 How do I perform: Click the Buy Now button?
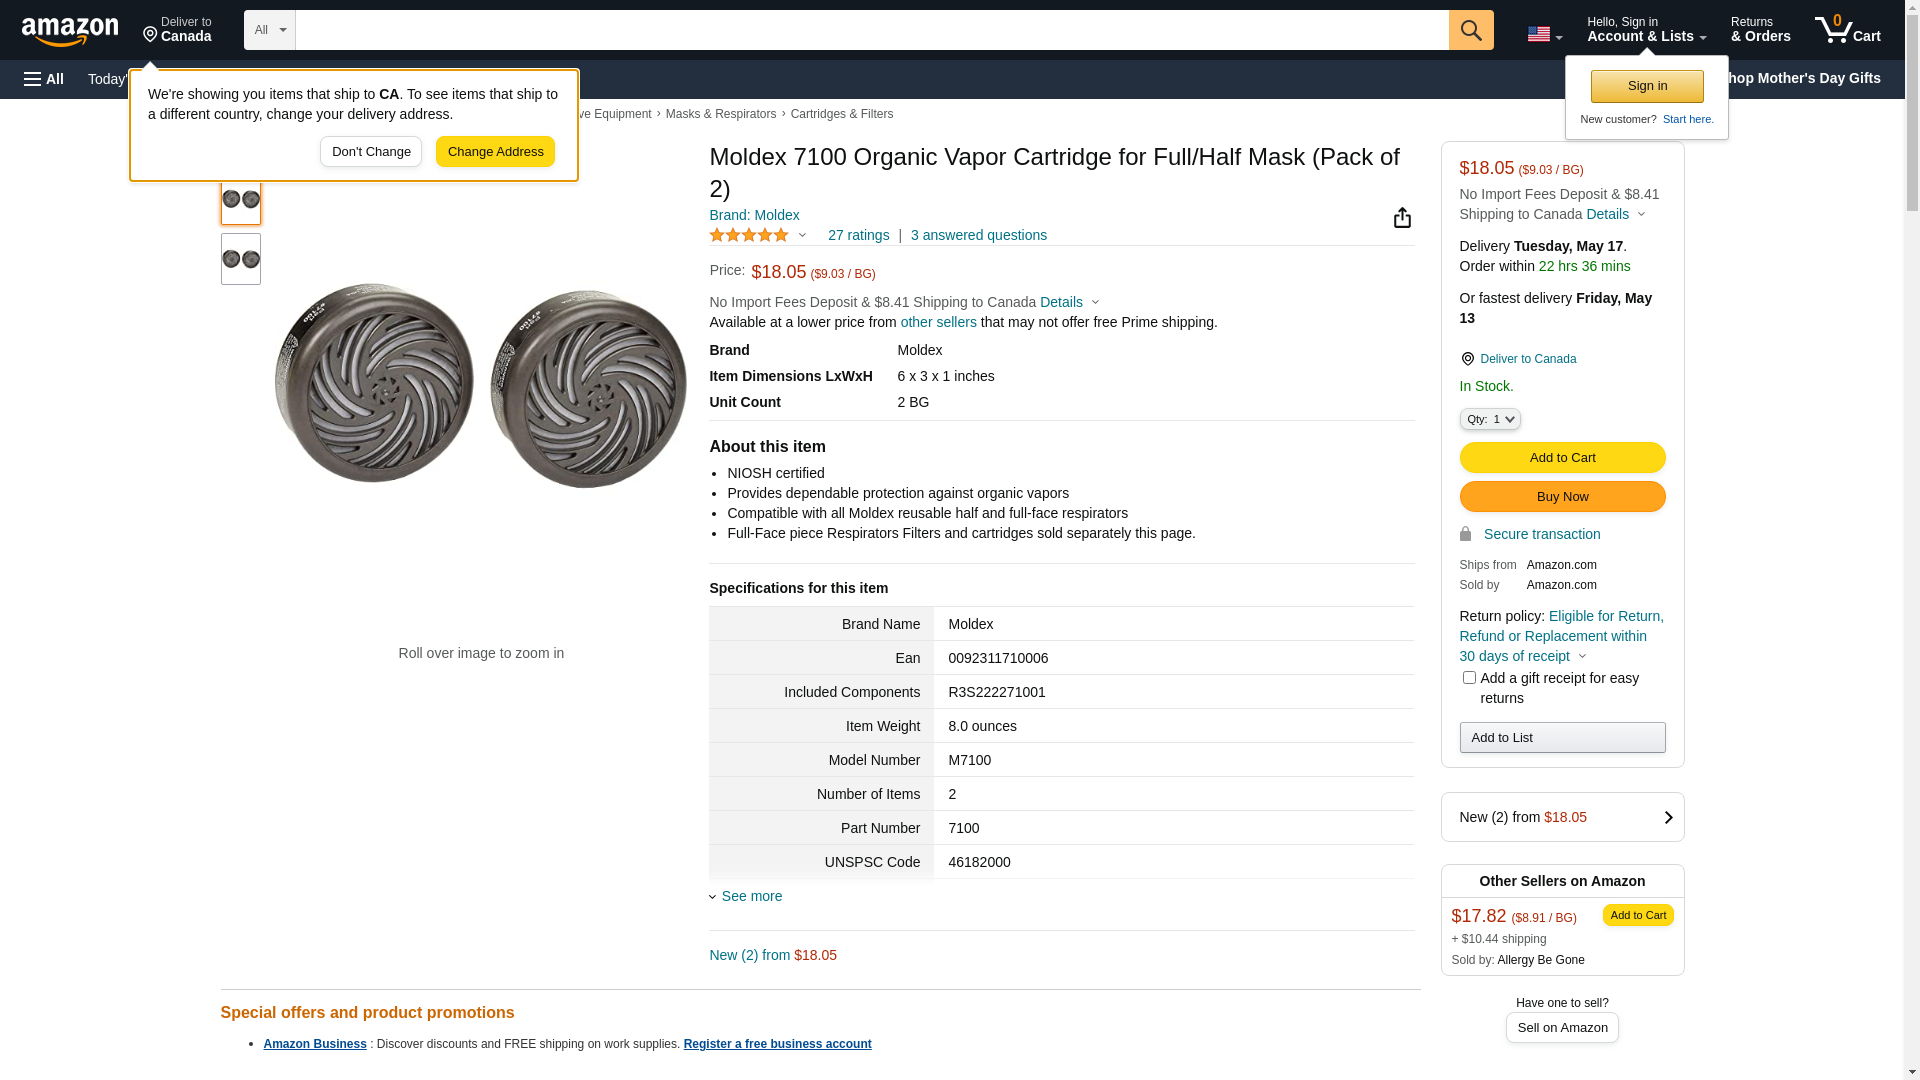tap(1561, 496)
